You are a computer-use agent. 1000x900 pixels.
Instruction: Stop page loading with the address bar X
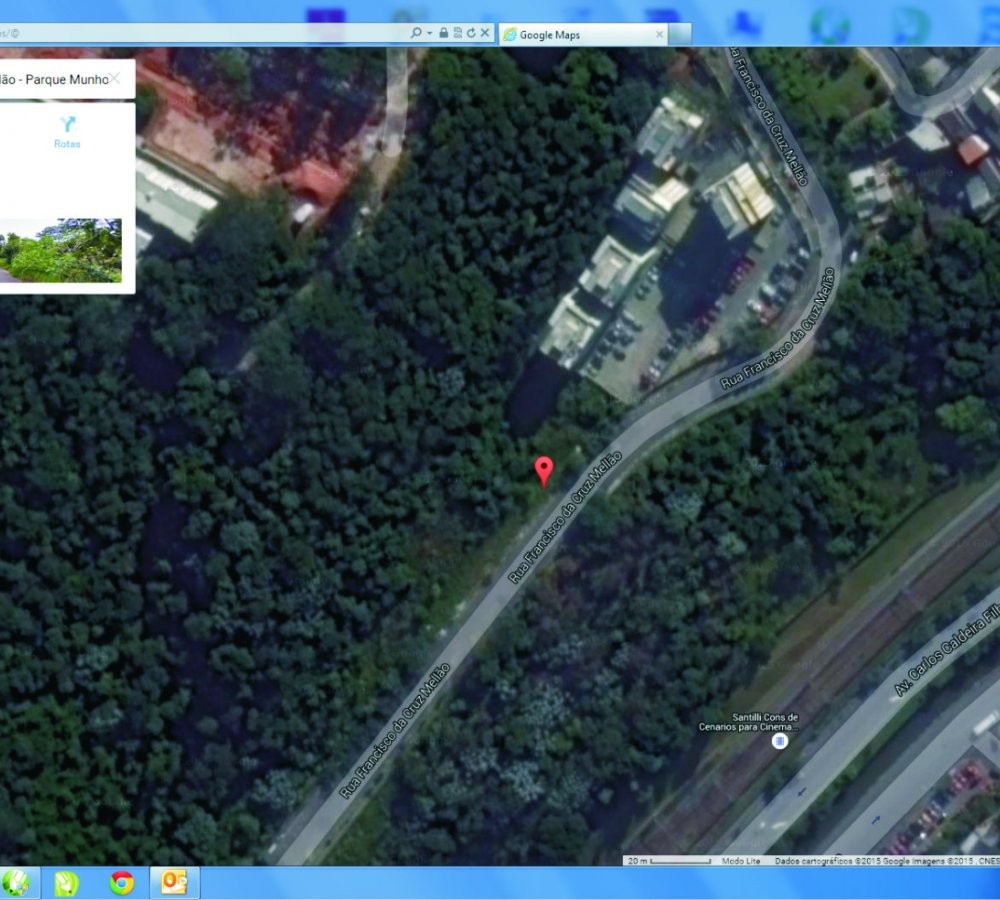click(485, 33)
